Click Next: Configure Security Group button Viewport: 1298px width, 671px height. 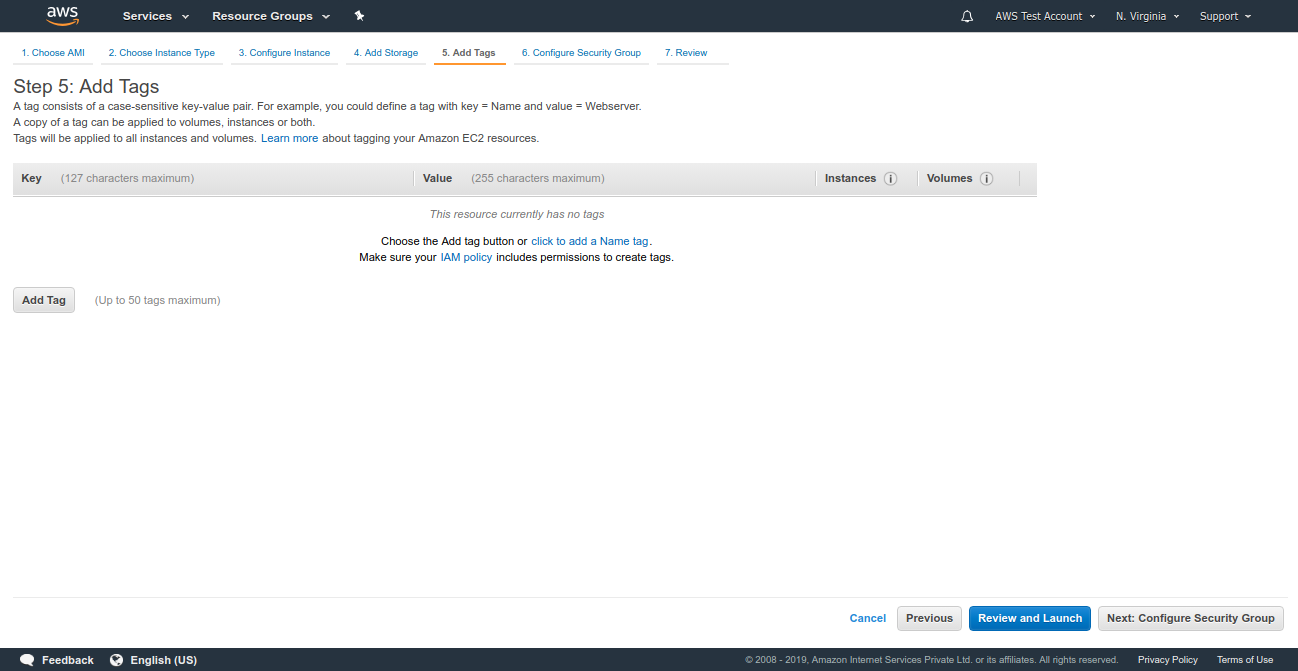pyautogui.click(x=1190, y=618)
